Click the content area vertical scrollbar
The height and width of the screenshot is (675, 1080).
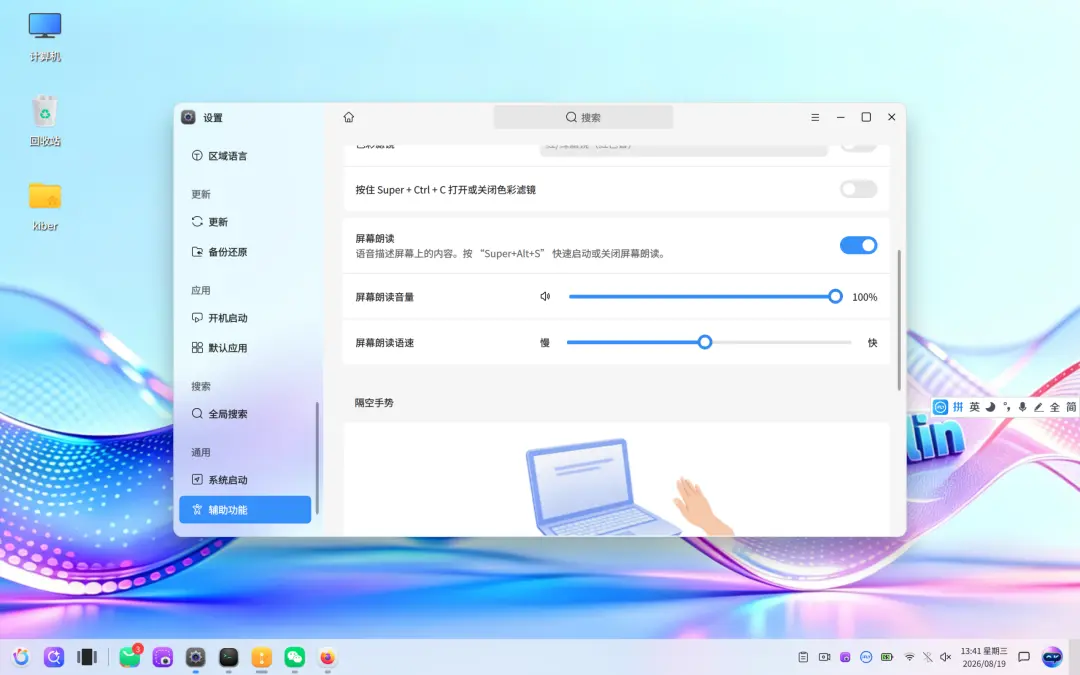point(899,320)
